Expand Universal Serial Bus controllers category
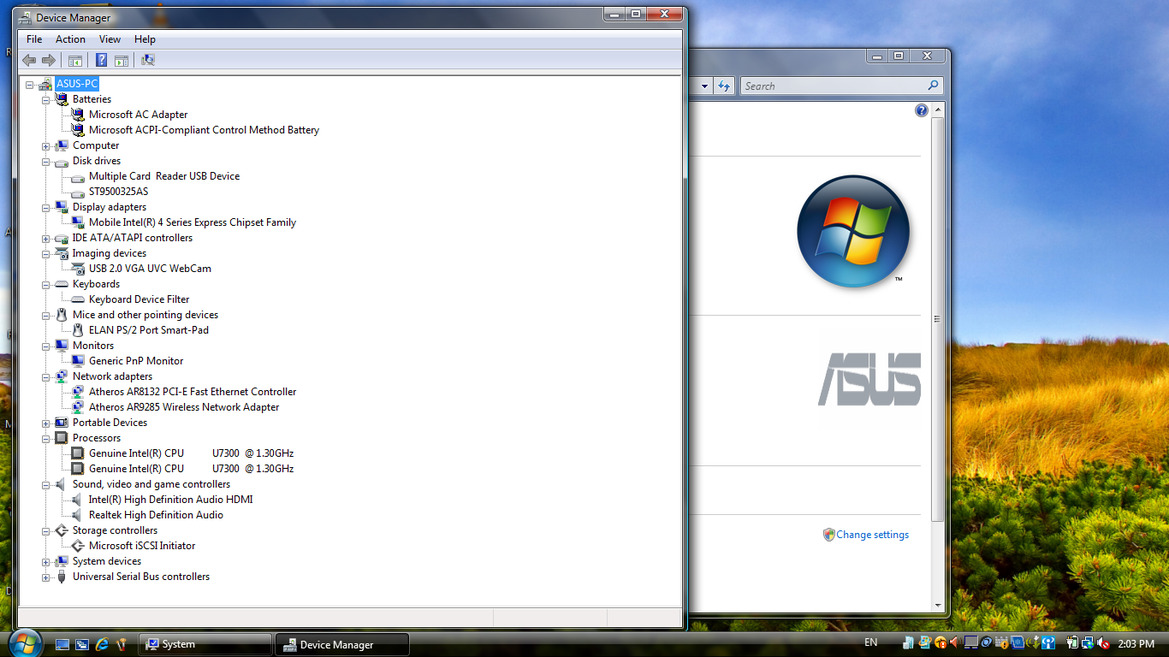Screen dimensions: 1169x657 45,577
